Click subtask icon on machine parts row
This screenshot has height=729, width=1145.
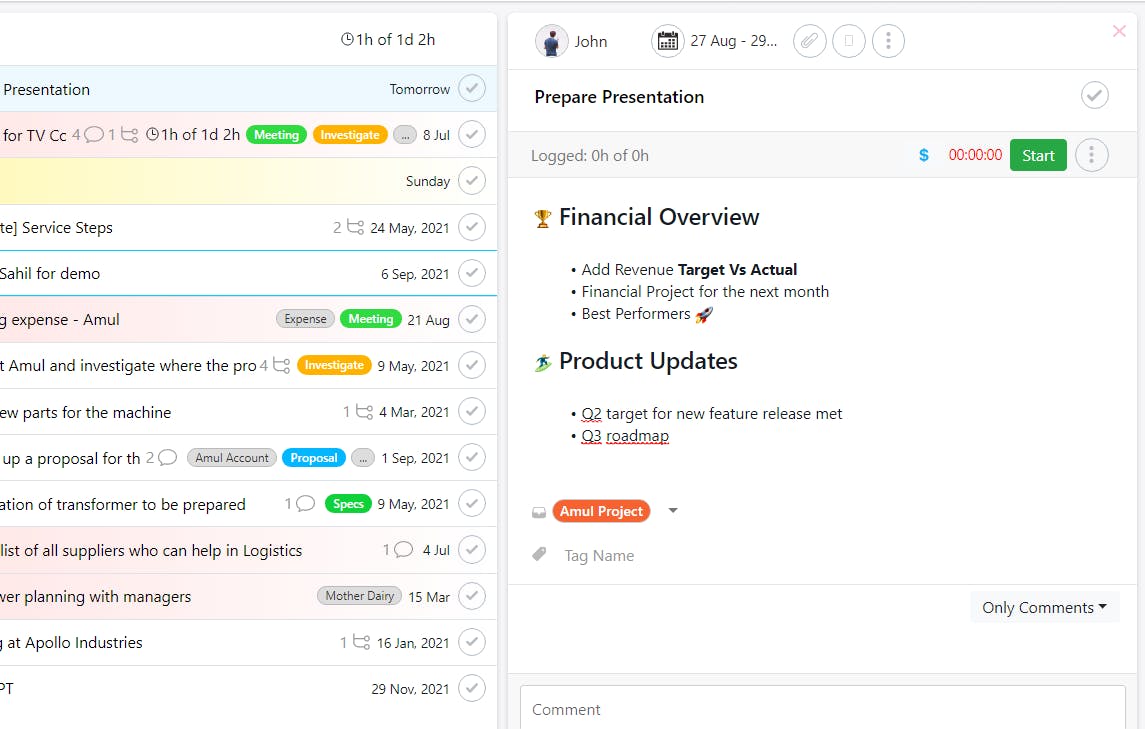(x=364, y=412)
